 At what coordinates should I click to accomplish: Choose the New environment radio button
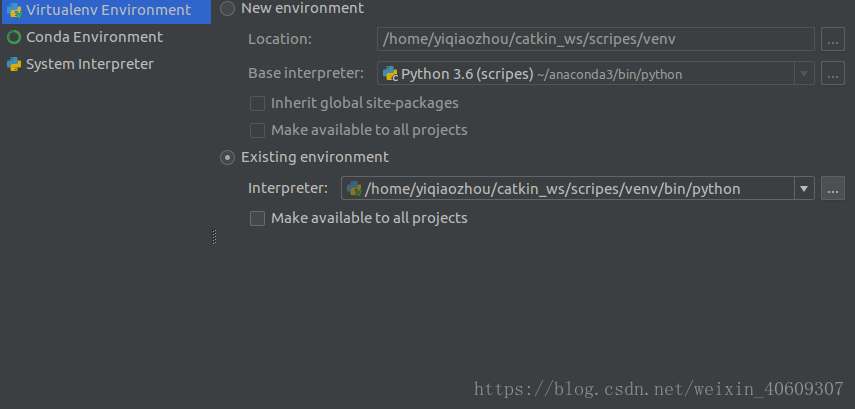coord(227,8)
